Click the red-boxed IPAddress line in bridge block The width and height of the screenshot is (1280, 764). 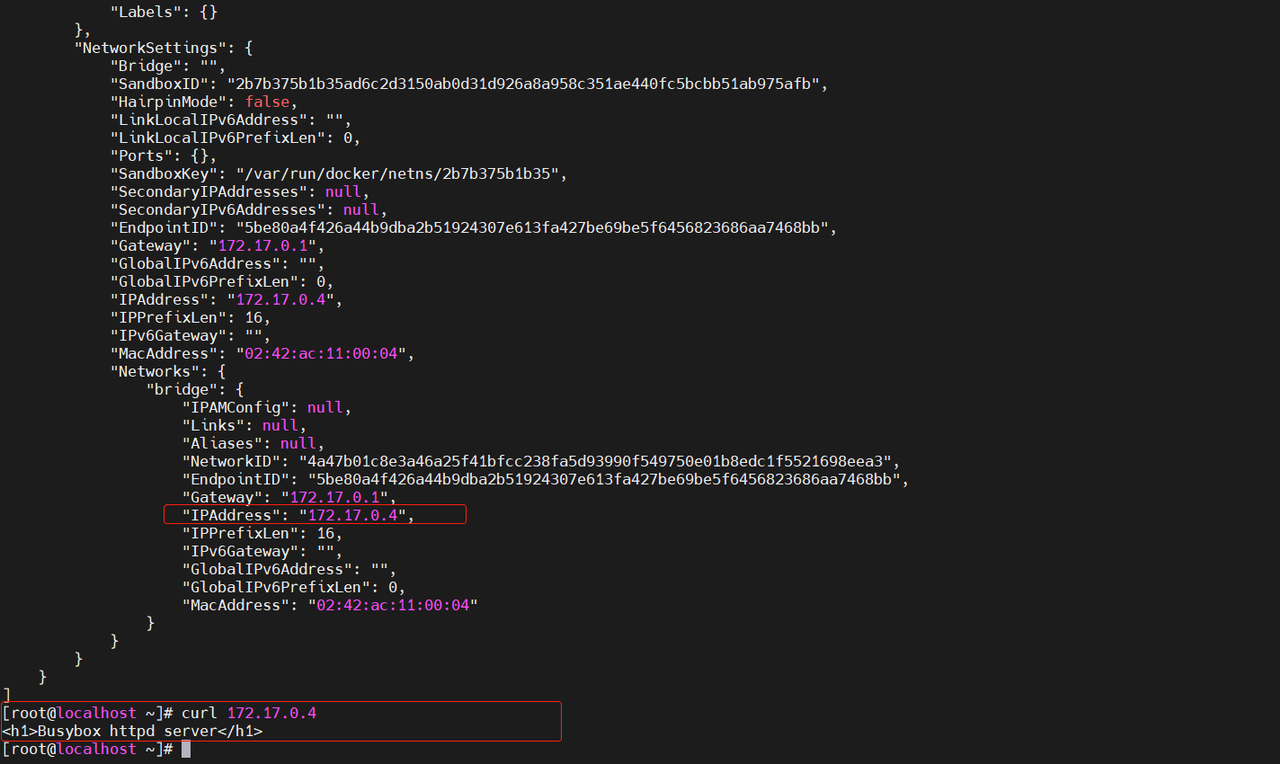point(314,515)
